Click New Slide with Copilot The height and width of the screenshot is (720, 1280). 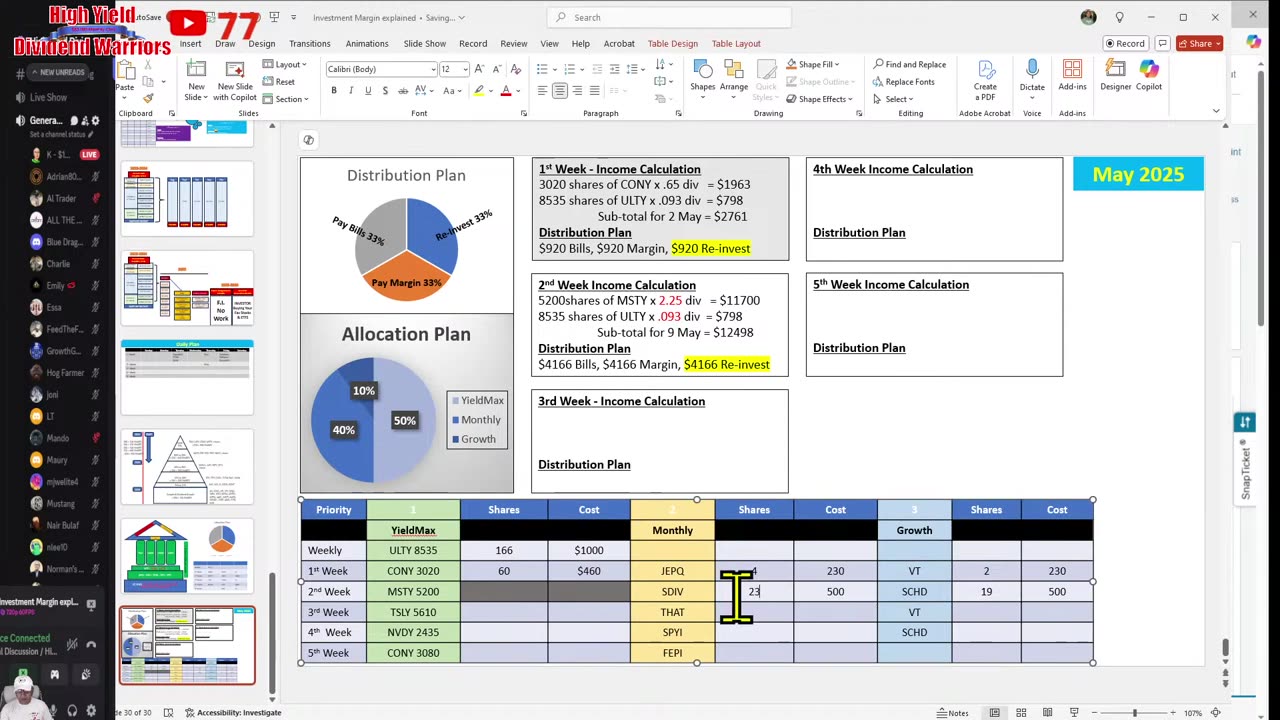(x=235, y=80)
